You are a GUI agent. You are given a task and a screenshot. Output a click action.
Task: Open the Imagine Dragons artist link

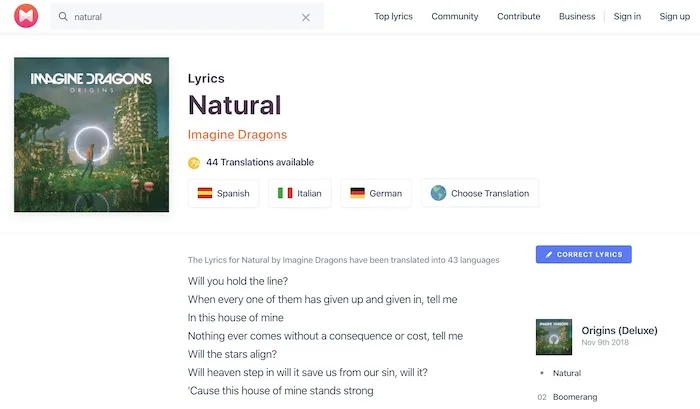coord(238,134)
